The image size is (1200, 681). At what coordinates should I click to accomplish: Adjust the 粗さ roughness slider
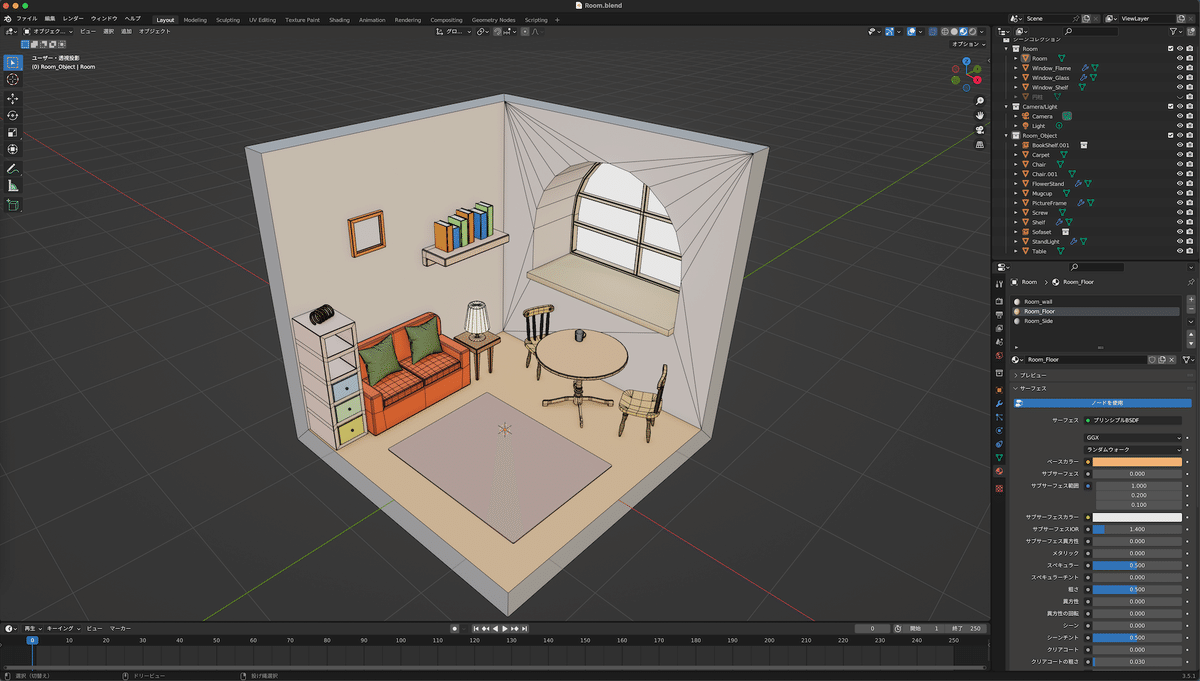tap(1138, 589)
